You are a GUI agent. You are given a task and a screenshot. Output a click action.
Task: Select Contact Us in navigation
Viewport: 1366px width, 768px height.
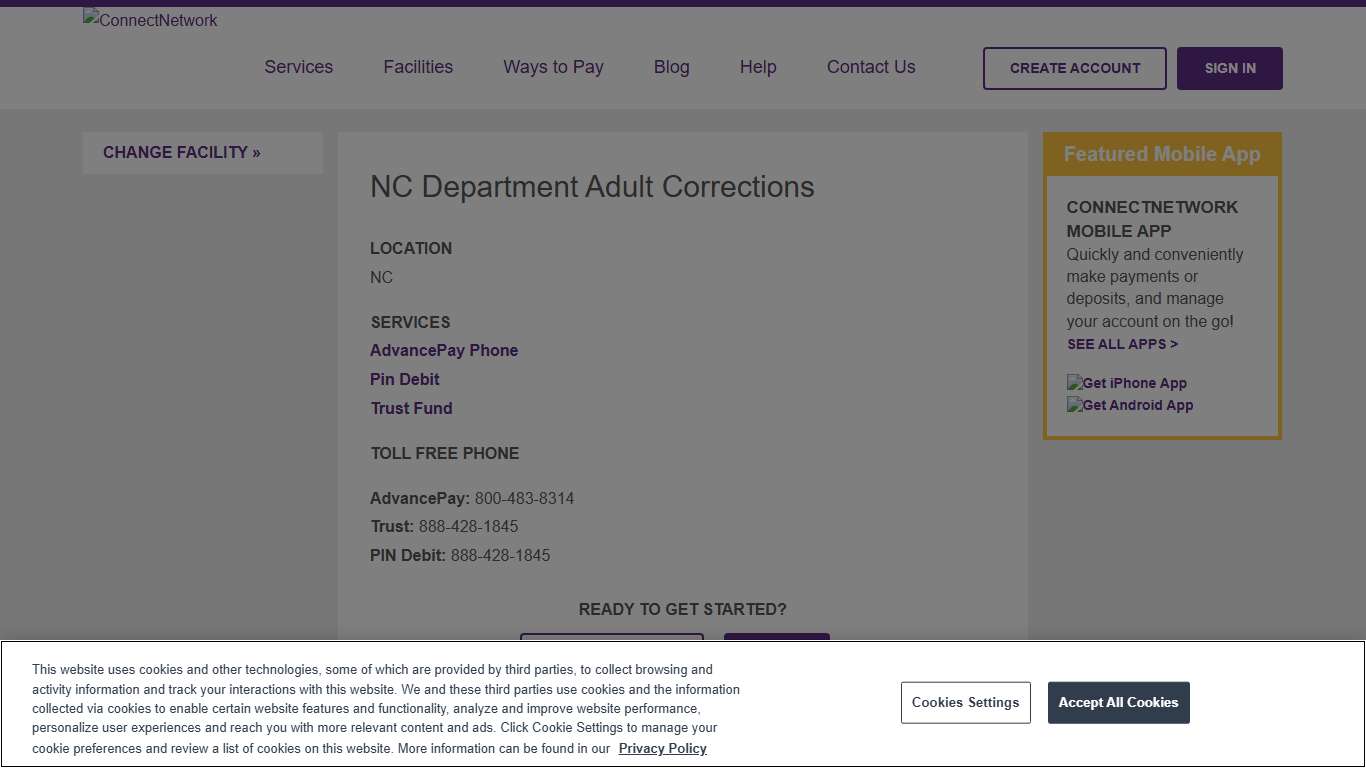870,67
